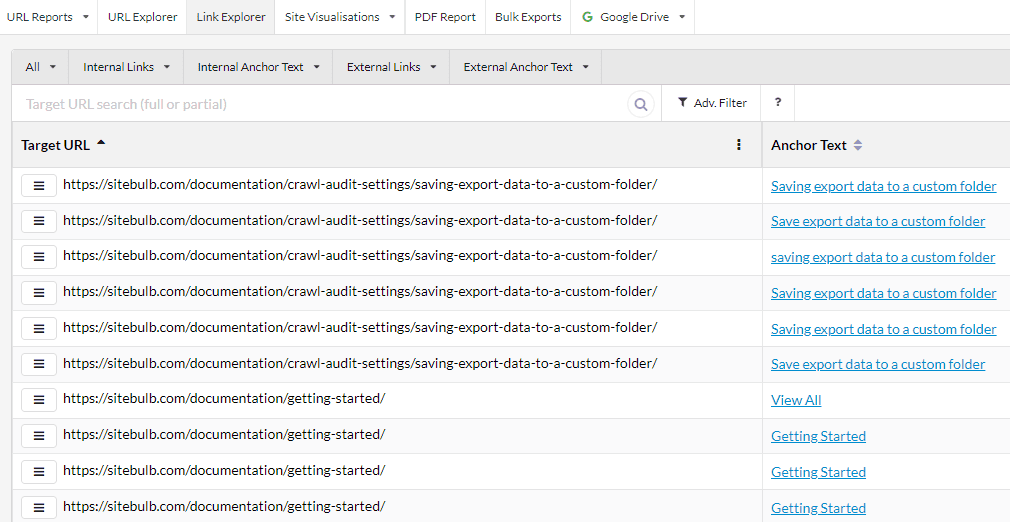1010x522 pixels.
Task: Go to the Bulk Exports tab
Action: [x=528, y=17]
